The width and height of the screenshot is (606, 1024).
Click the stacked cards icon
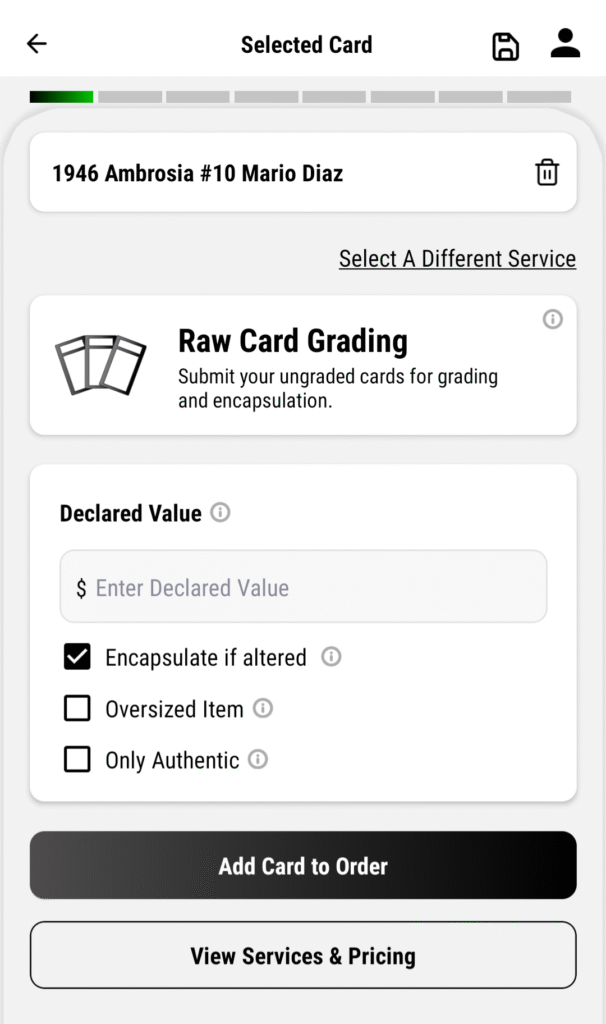pyautogui.click(x=100, y=365)
